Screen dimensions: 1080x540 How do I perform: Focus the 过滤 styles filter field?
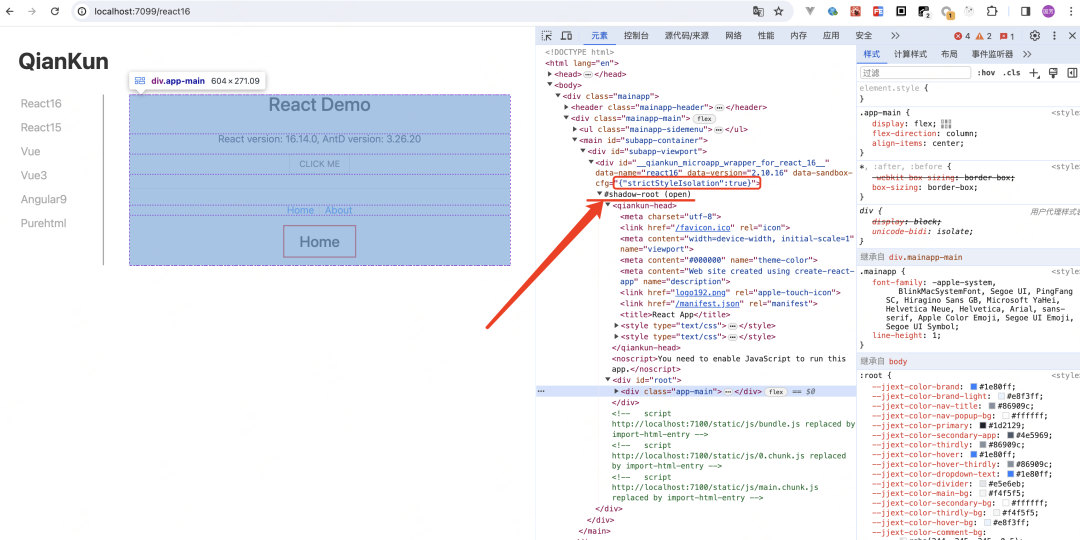point(915,73)
